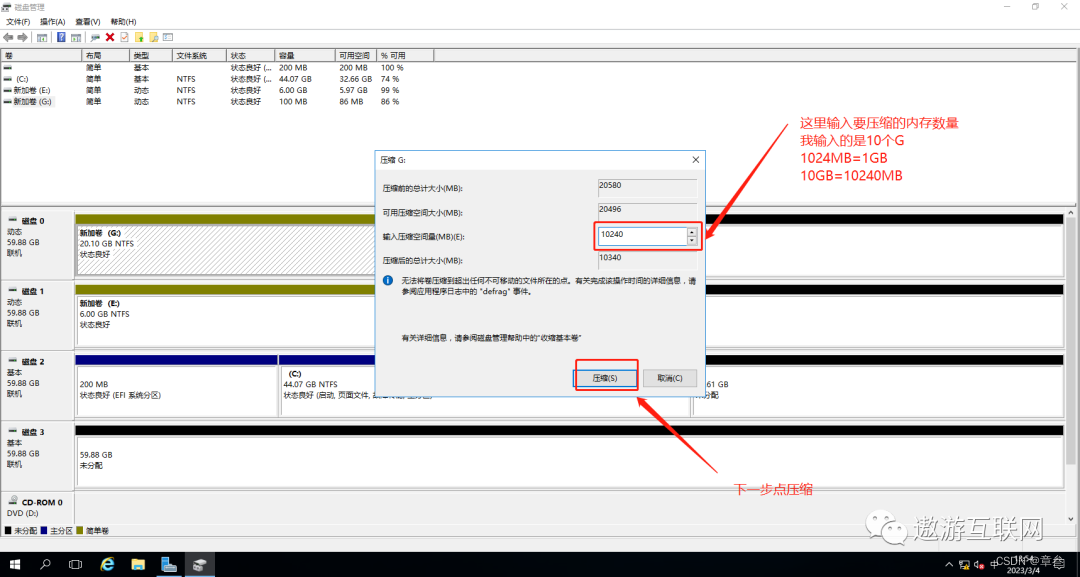The width and height of the screenshot is (1080, 577).
Task: Click the scroll-up arrow of disk pane scrollbar
Action: coord(1071,213)
